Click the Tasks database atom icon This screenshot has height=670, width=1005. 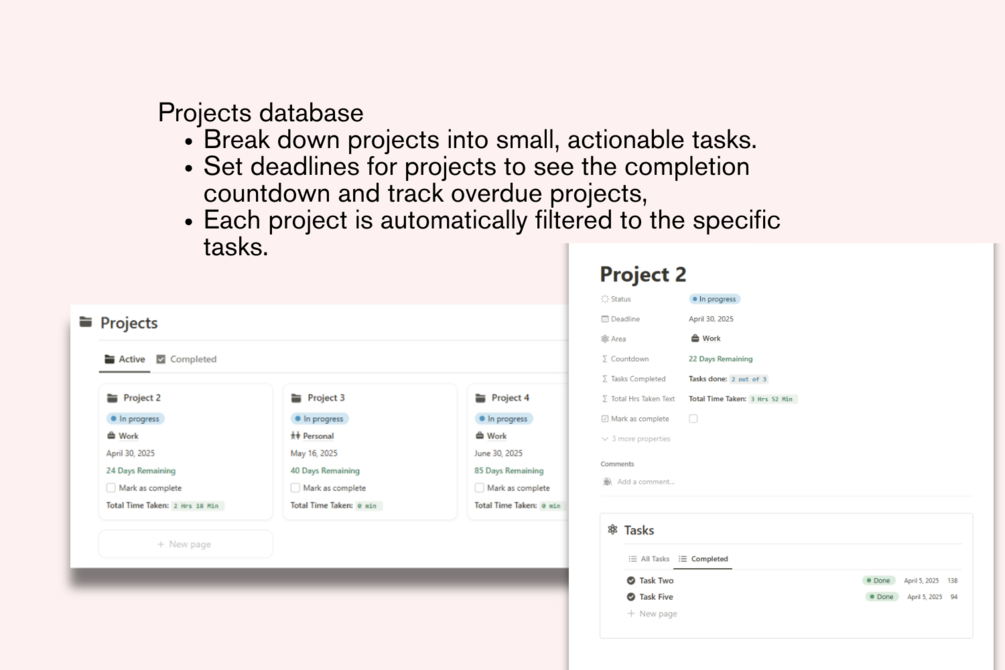click(x=613, y=530)
